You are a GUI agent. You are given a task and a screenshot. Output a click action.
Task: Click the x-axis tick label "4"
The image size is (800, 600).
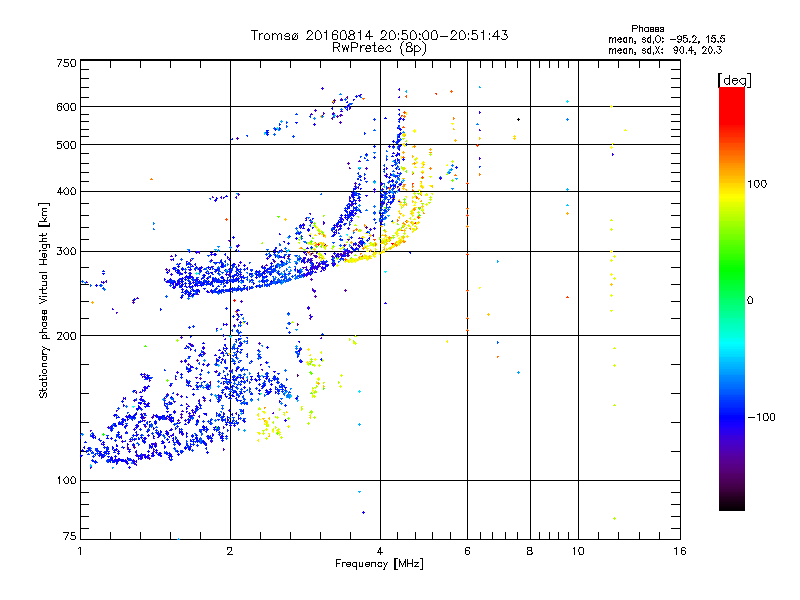(x=380, y=551)
